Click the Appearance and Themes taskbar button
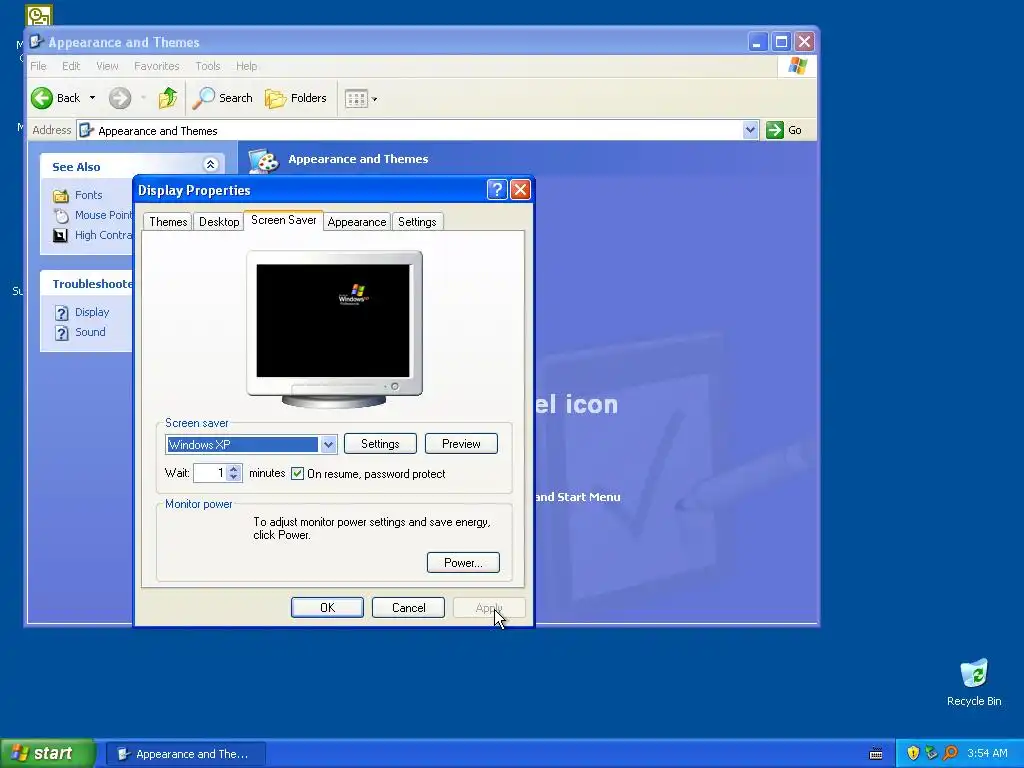Viewport: 1024px width, 768px height. (x=185, y=754)
